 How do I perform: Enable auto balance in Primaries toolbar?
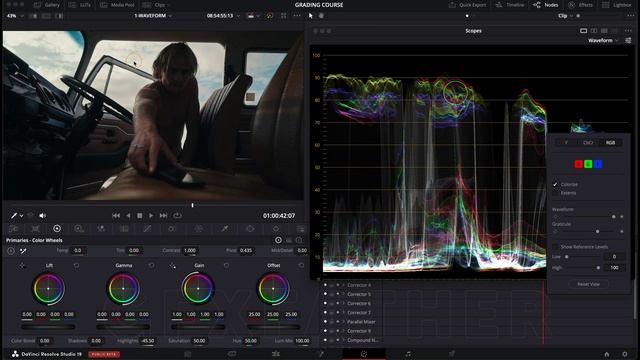pyautogui.click(x=11, y=251)
